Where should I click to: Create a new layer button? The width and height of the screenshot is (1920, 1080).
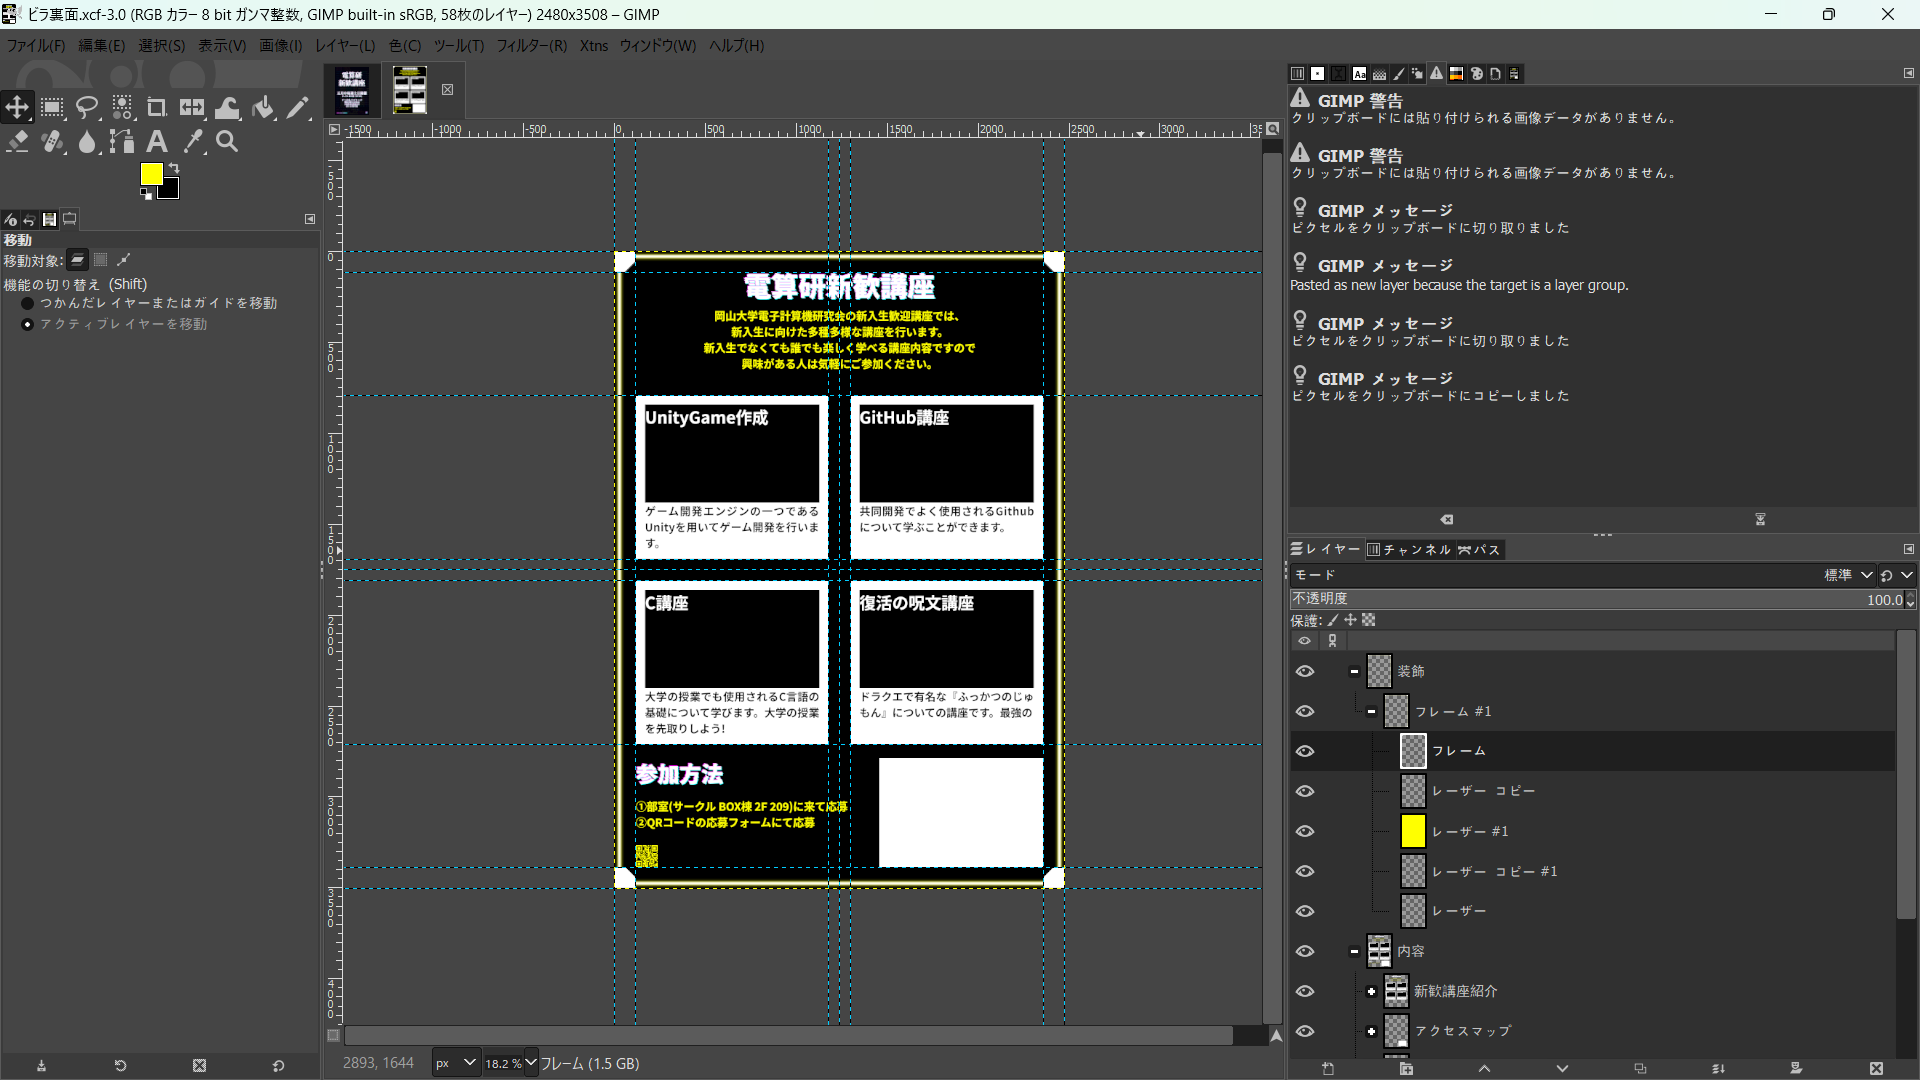[1328, 1068]
